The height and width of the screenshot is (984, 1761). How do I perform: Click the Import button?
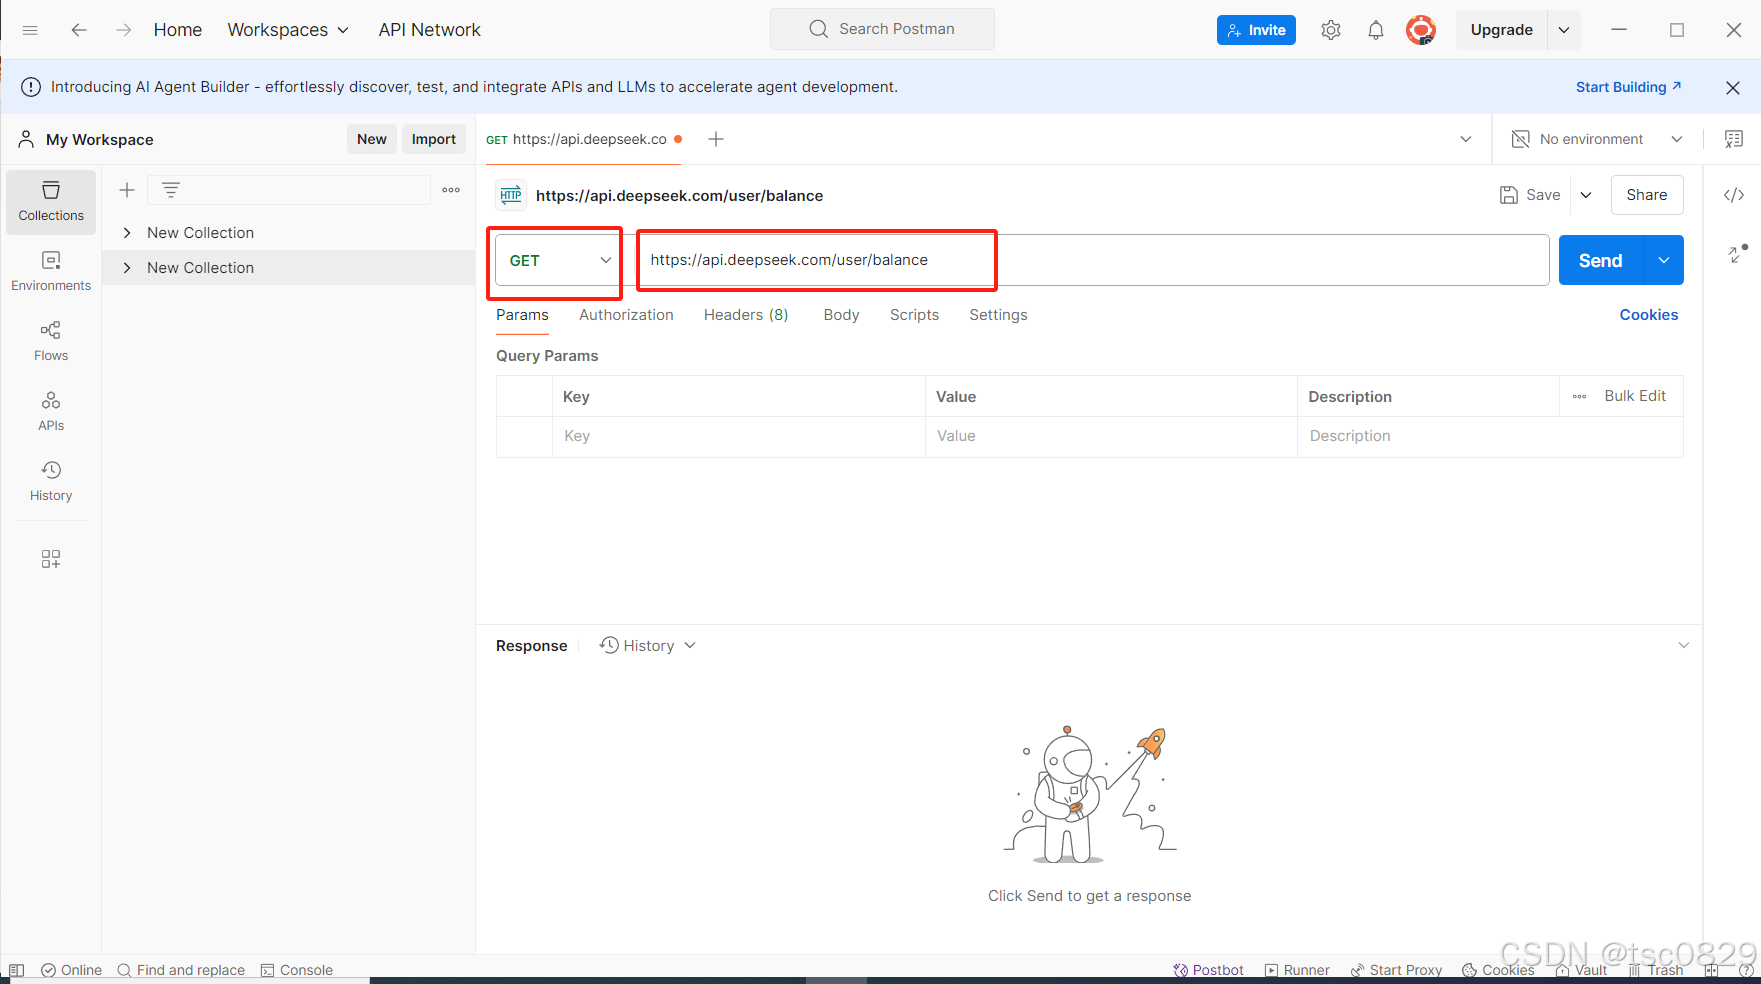(434, 139)
